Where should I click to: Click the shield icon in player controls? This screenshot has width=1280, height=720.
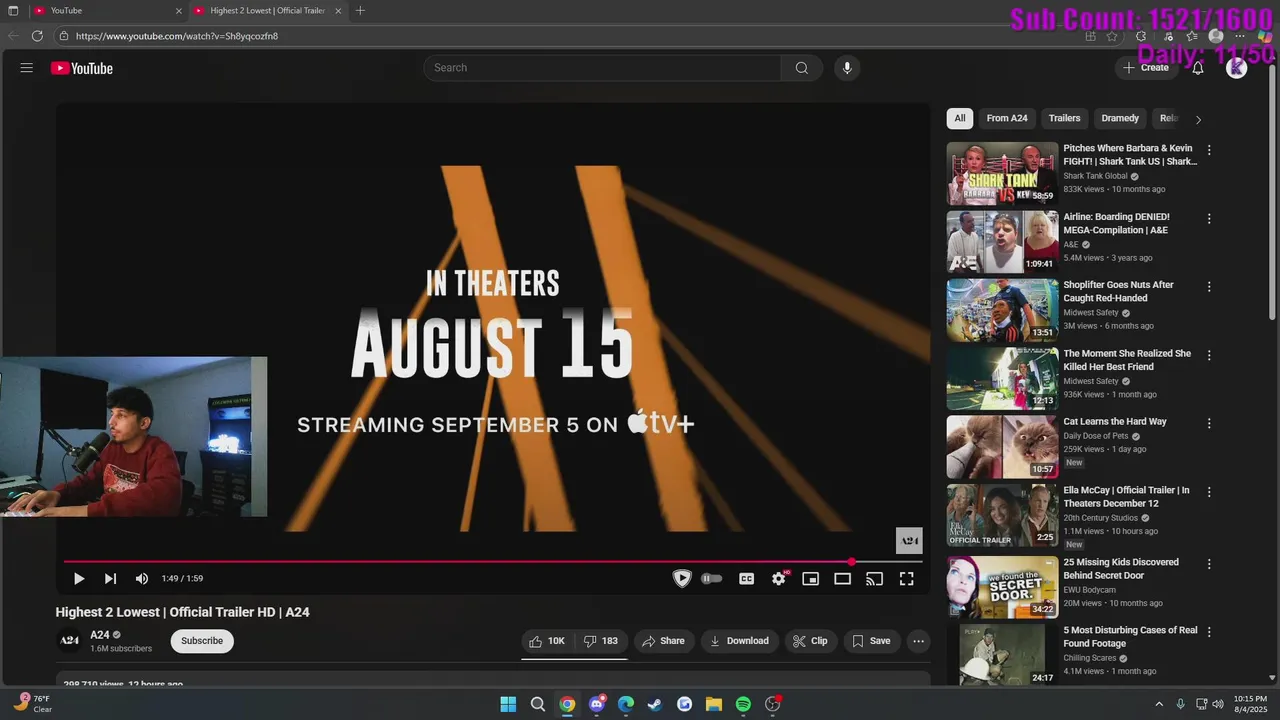point(682,579)
